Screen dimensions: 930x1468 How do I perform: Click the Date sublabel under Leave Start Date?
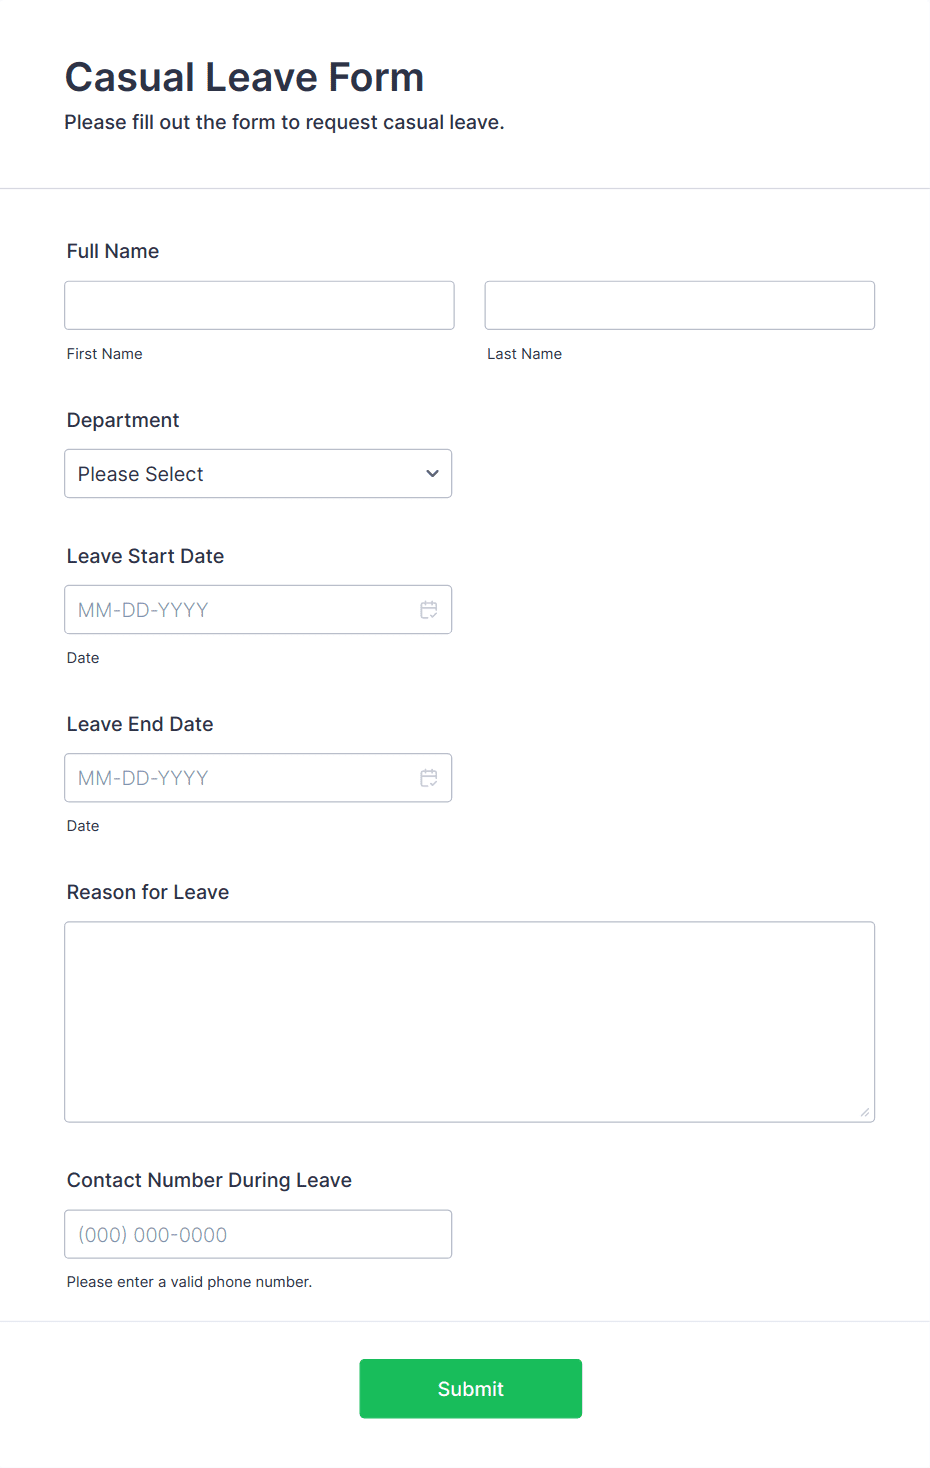point(83,657)
